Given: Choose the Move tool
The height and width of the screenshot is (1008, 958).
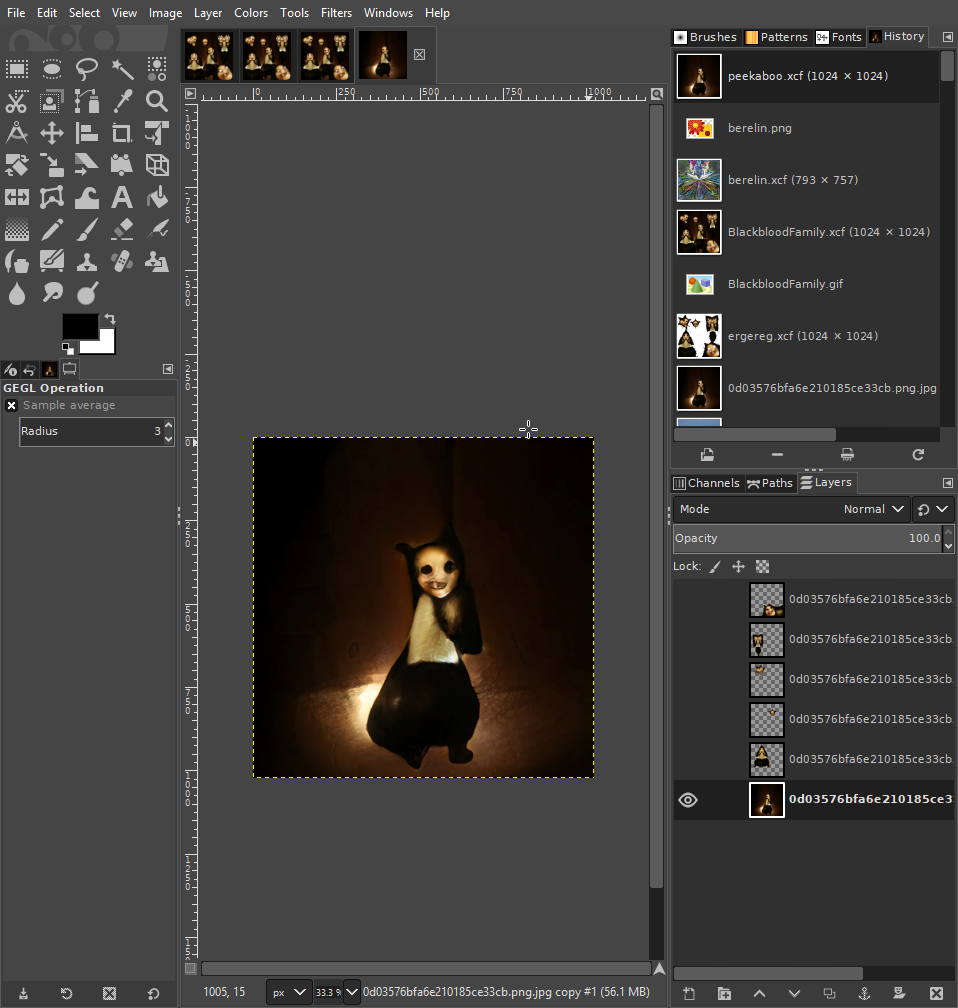Looking at the screenshot, I should click(51, 133).
